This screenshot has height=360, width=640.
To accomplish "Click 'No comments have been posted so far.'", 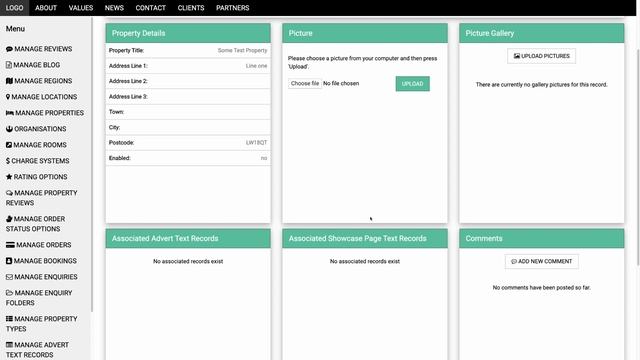I will pos(541,287).
